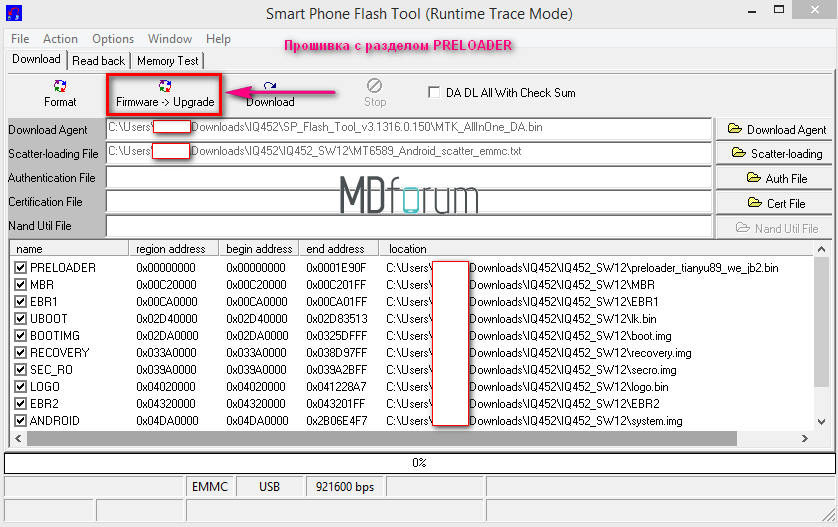Viewport: 838px width, 527px height.
Task: Uncheck the PRELOADER partition
Action: (20, 267)
